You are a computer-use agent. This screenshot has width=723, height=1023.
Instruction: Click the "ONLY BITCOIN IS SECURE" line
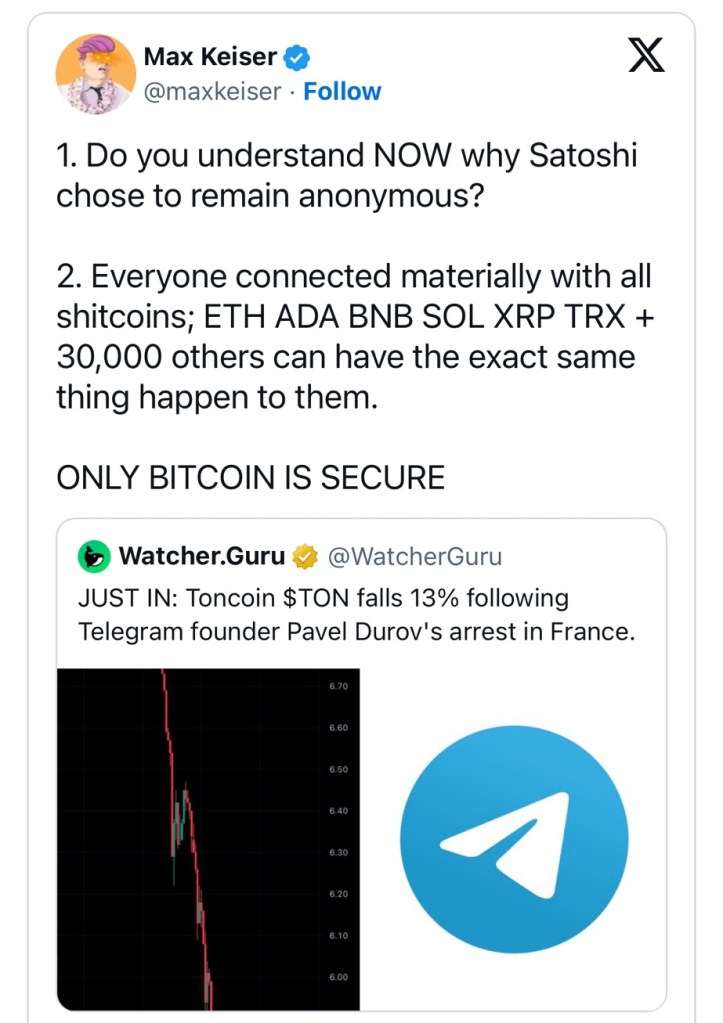pyautogui.click(x=250, y=477)
